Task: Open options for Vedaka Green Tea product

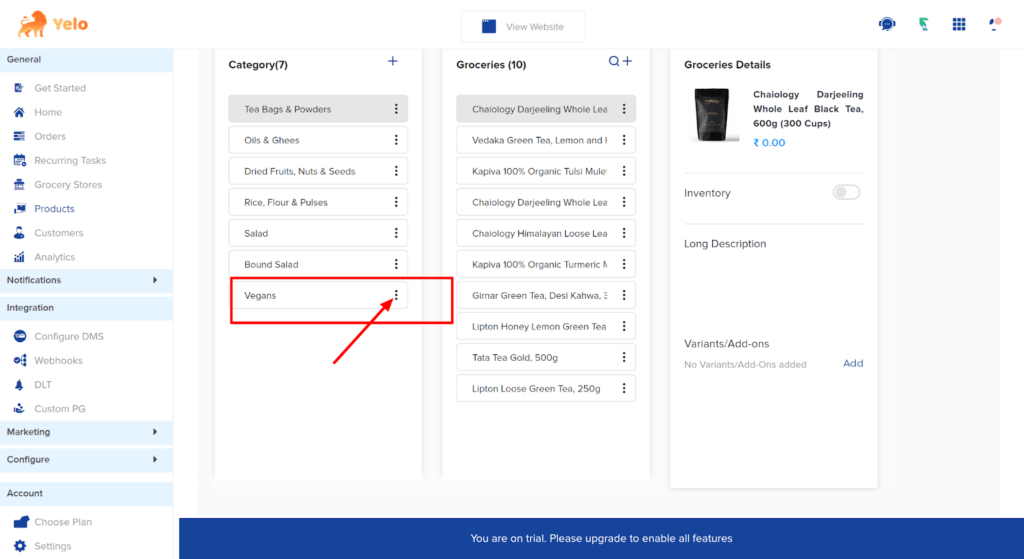Action: [624, 140]
